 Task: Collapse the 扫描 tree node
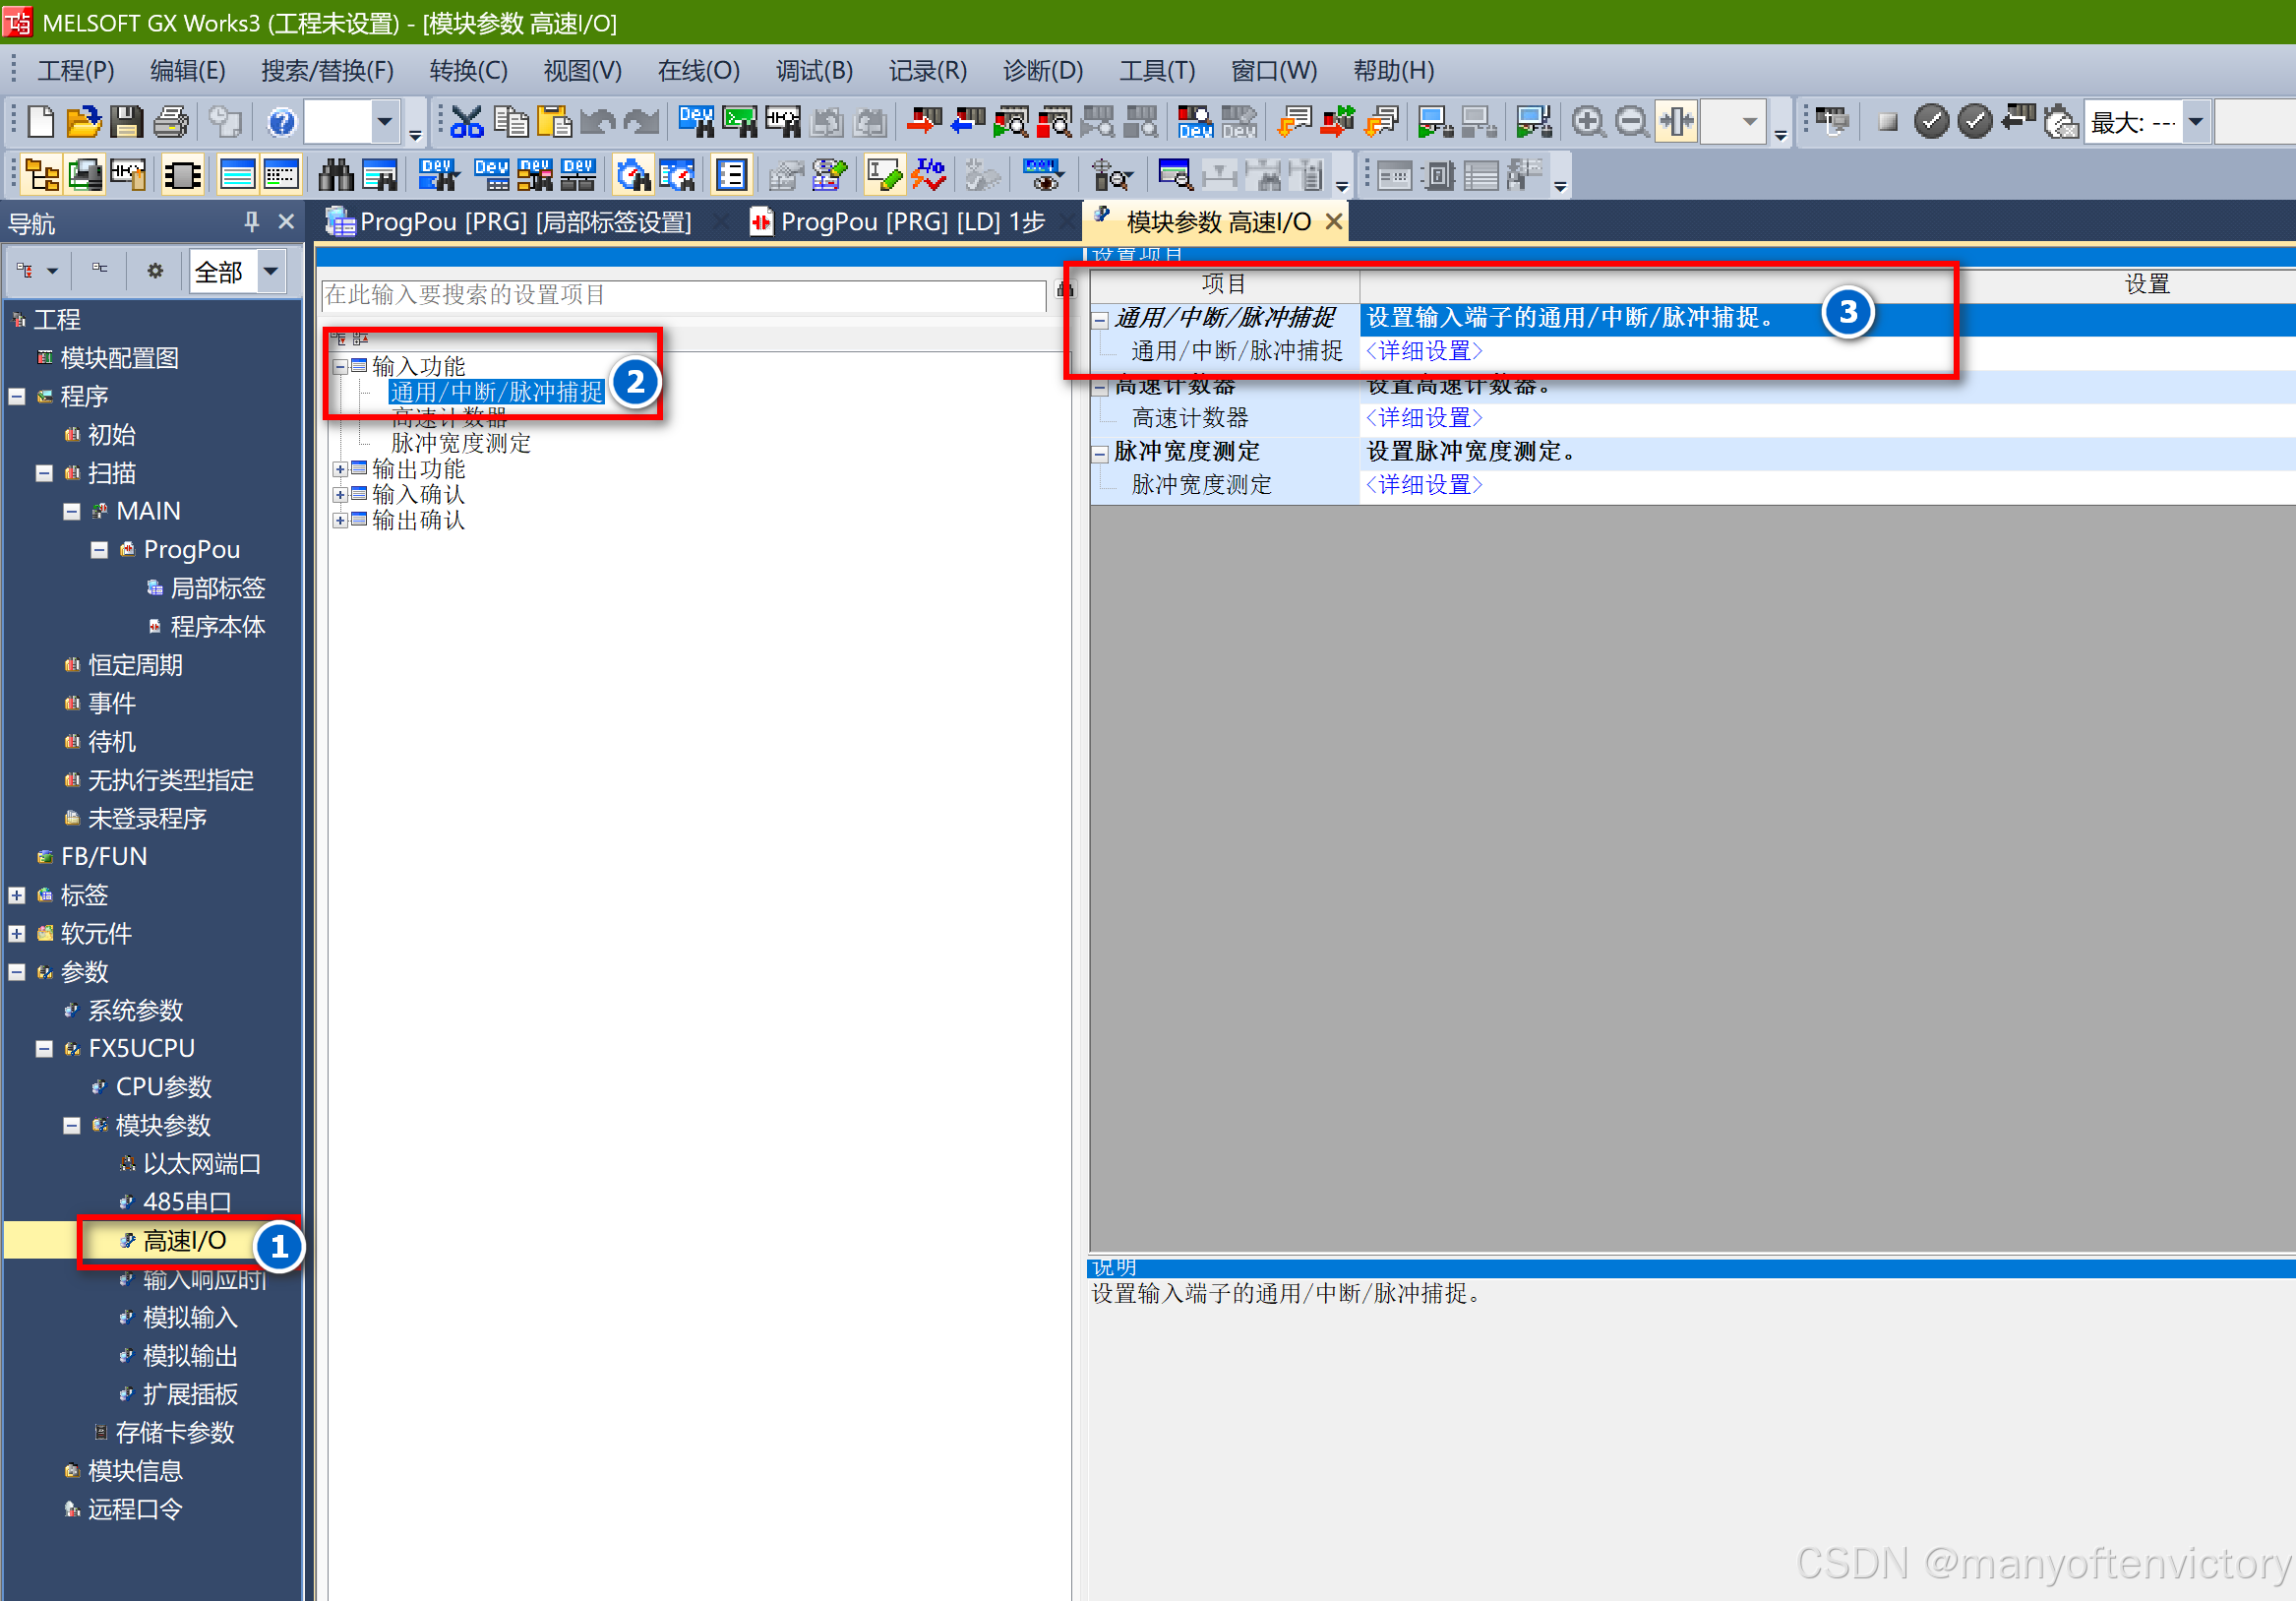point(44,473)
